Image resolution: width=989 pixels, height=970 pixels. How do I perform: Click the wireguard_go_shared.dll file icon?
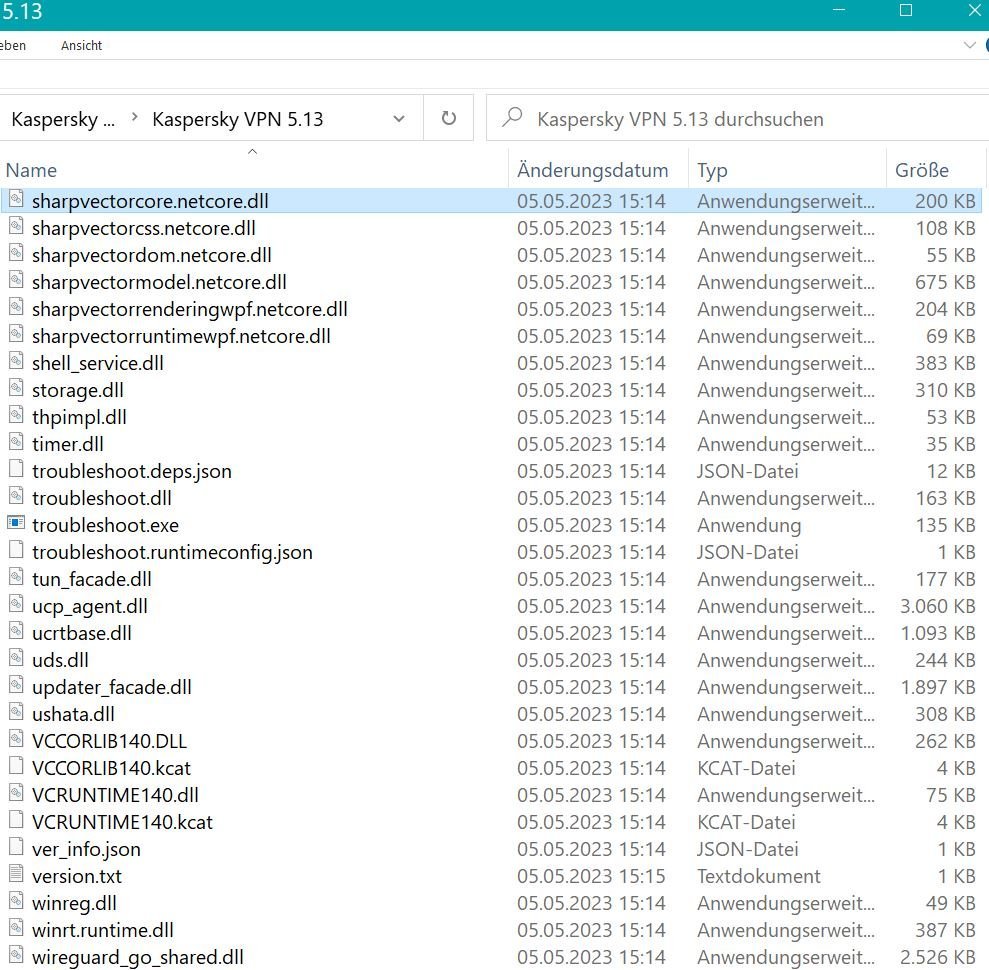click(x=16, y=955)
